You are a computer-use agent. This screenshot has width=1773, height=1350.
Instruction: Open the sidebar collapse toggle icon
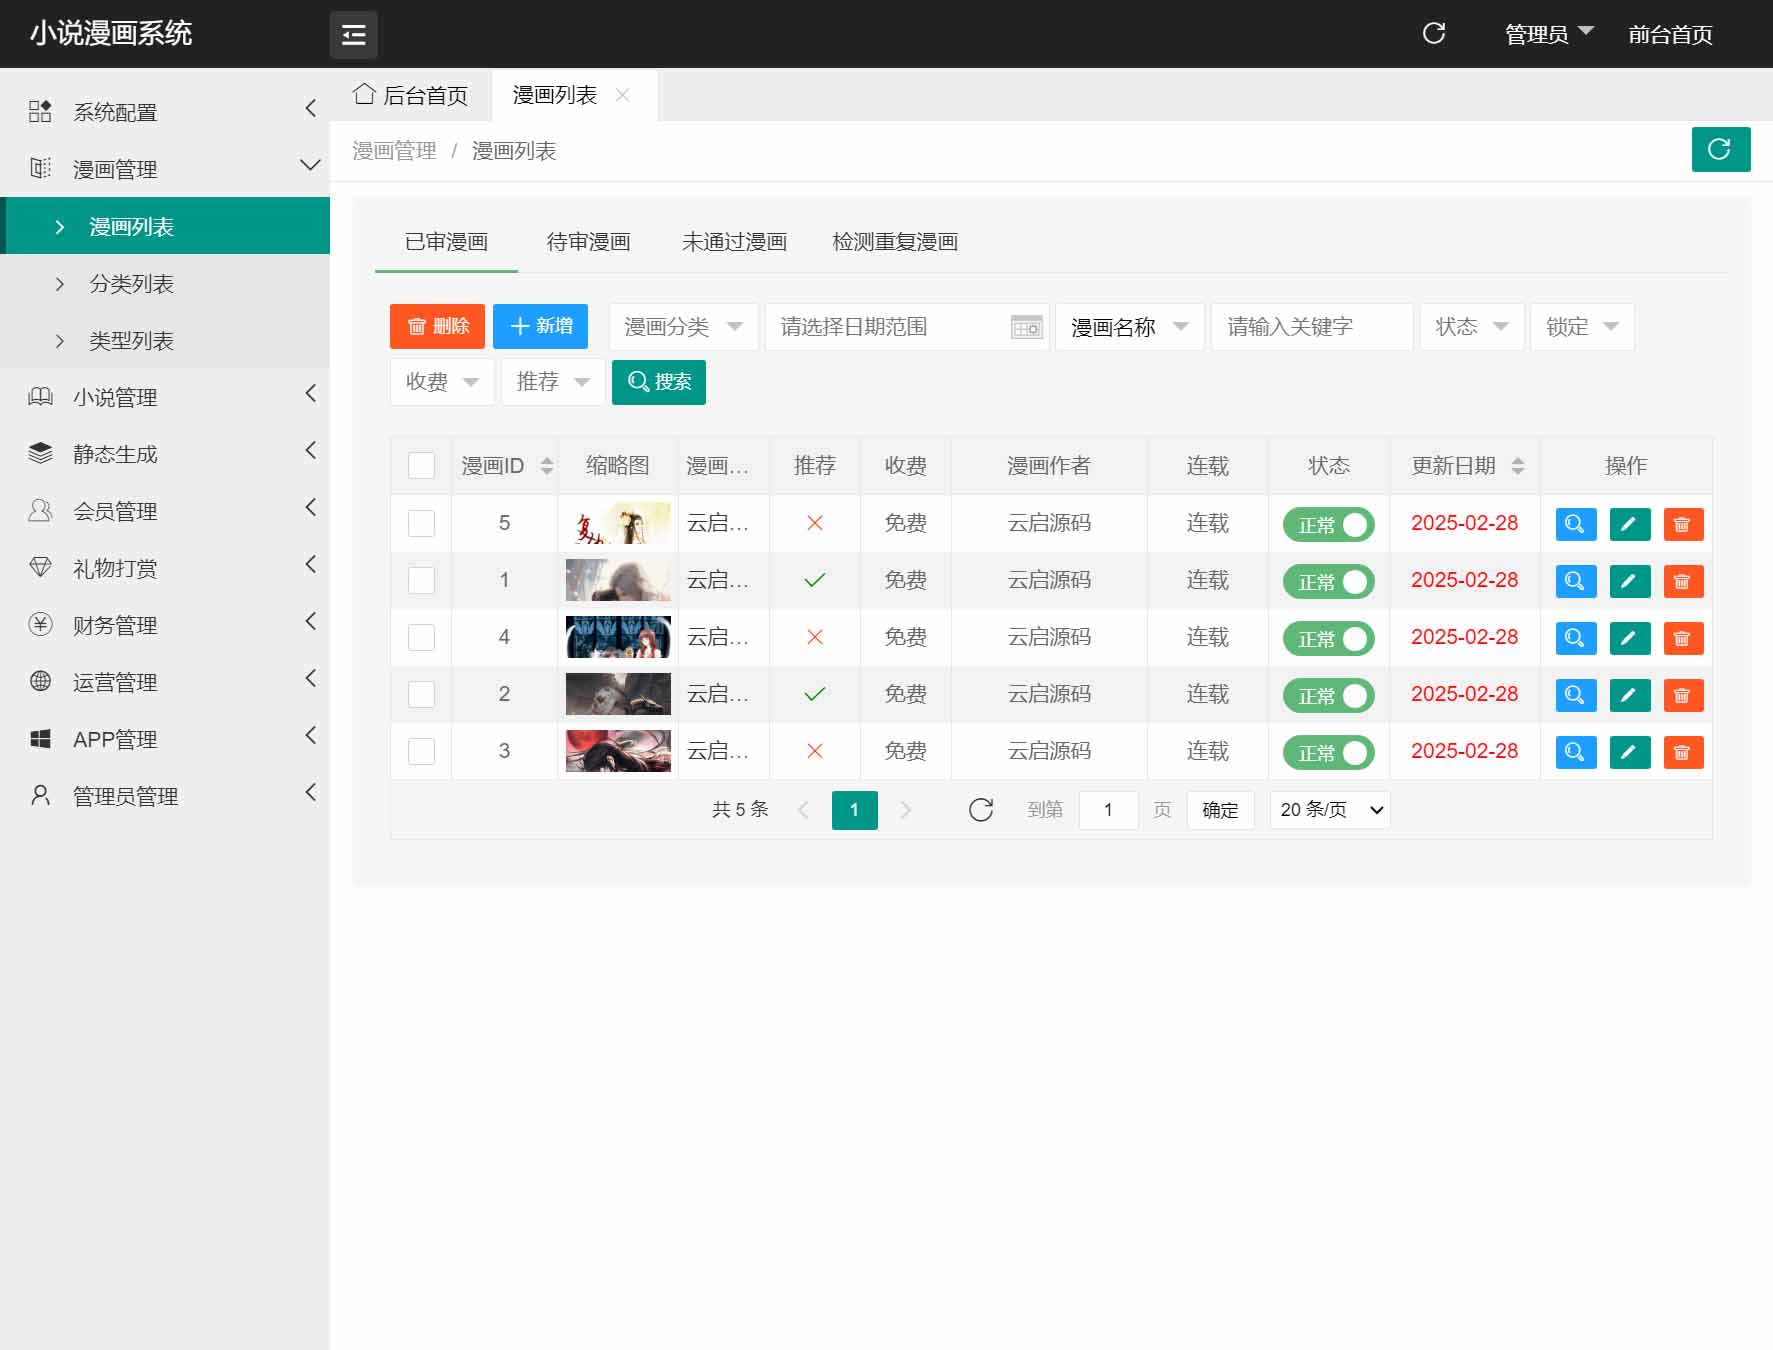(x=354, y=34)
